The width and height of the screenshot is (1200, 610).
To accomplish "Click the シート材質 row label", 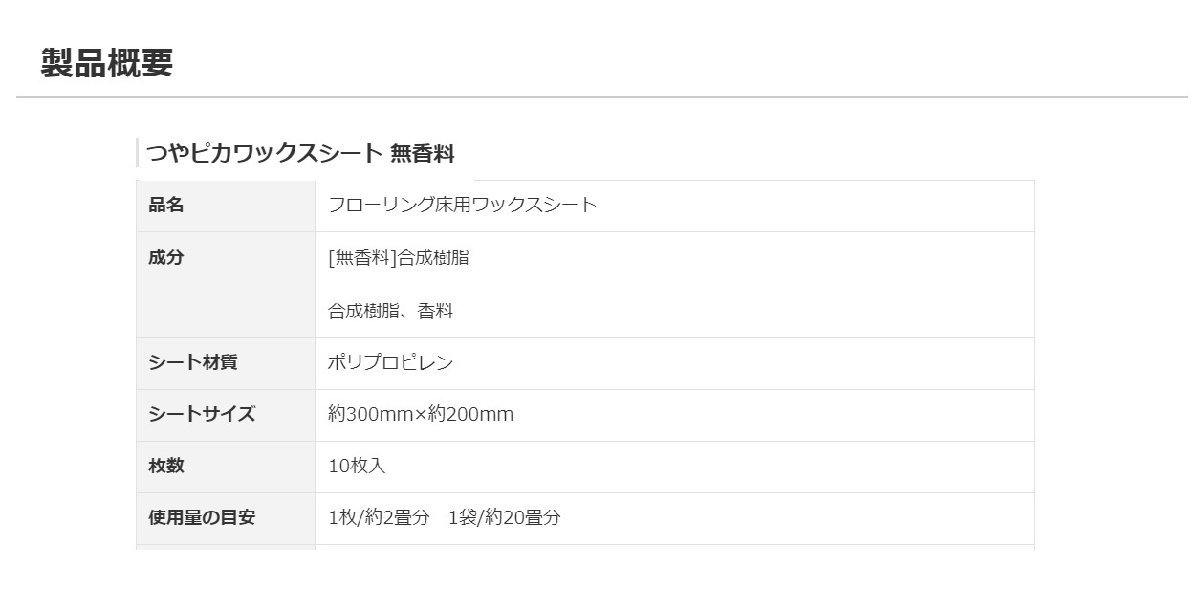I will click(192, 362).
